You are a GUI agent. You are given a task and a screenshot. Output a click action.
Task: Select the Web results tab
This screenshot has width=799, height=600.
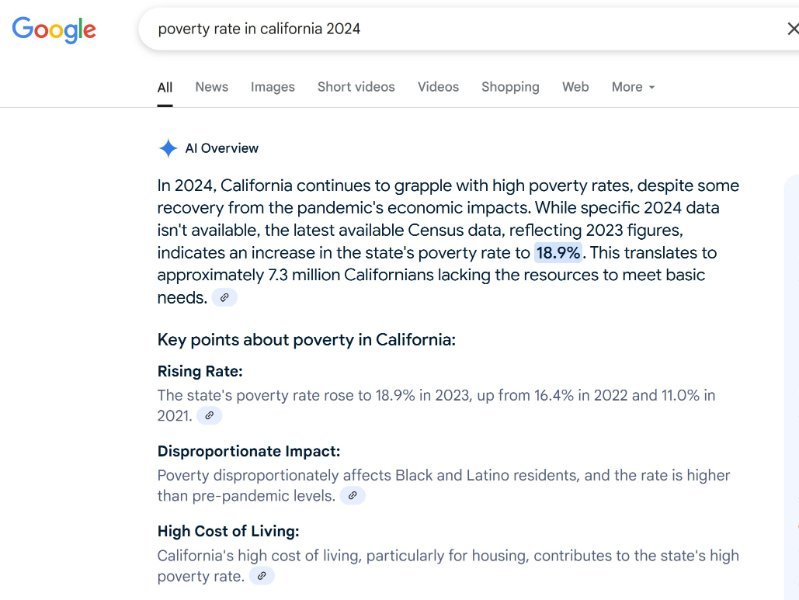[575, 87]
